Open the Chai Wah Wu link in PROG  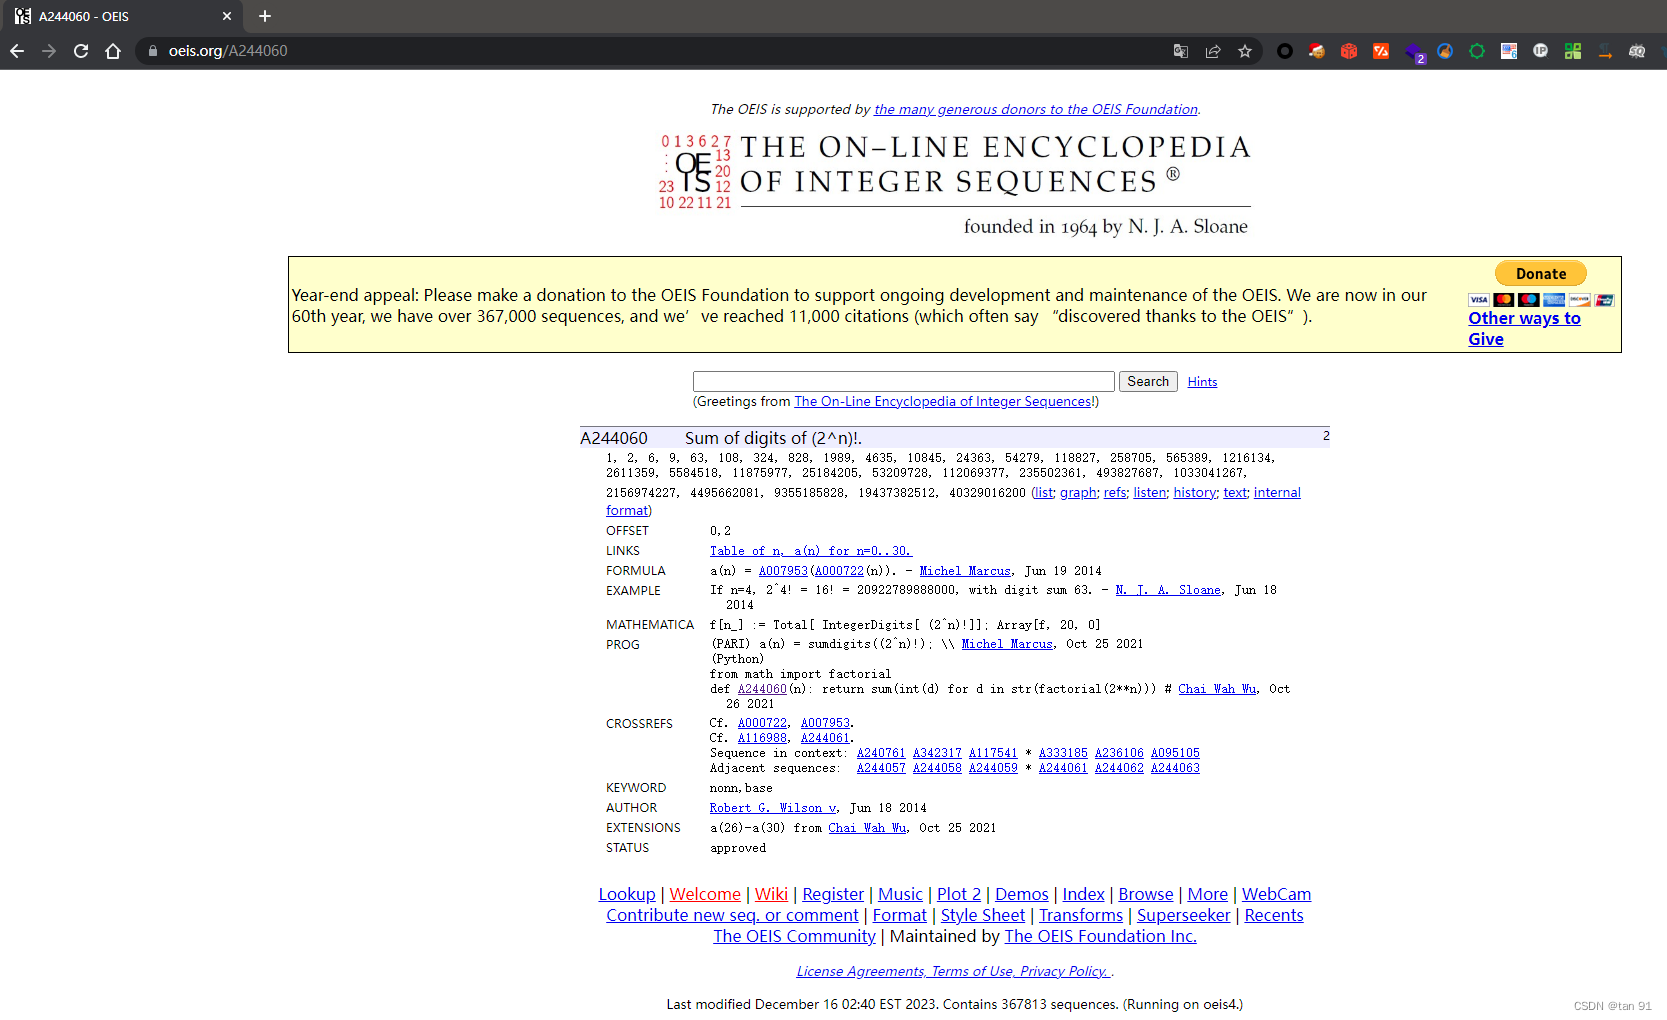click(x=1217, y=689)
